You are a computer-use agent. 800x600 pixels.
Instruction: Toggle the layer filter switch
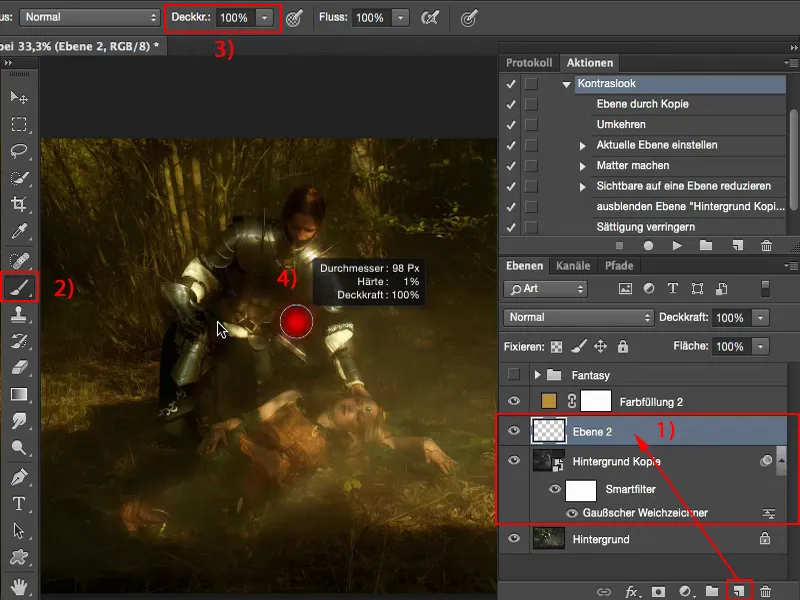[x=765, y=288]
